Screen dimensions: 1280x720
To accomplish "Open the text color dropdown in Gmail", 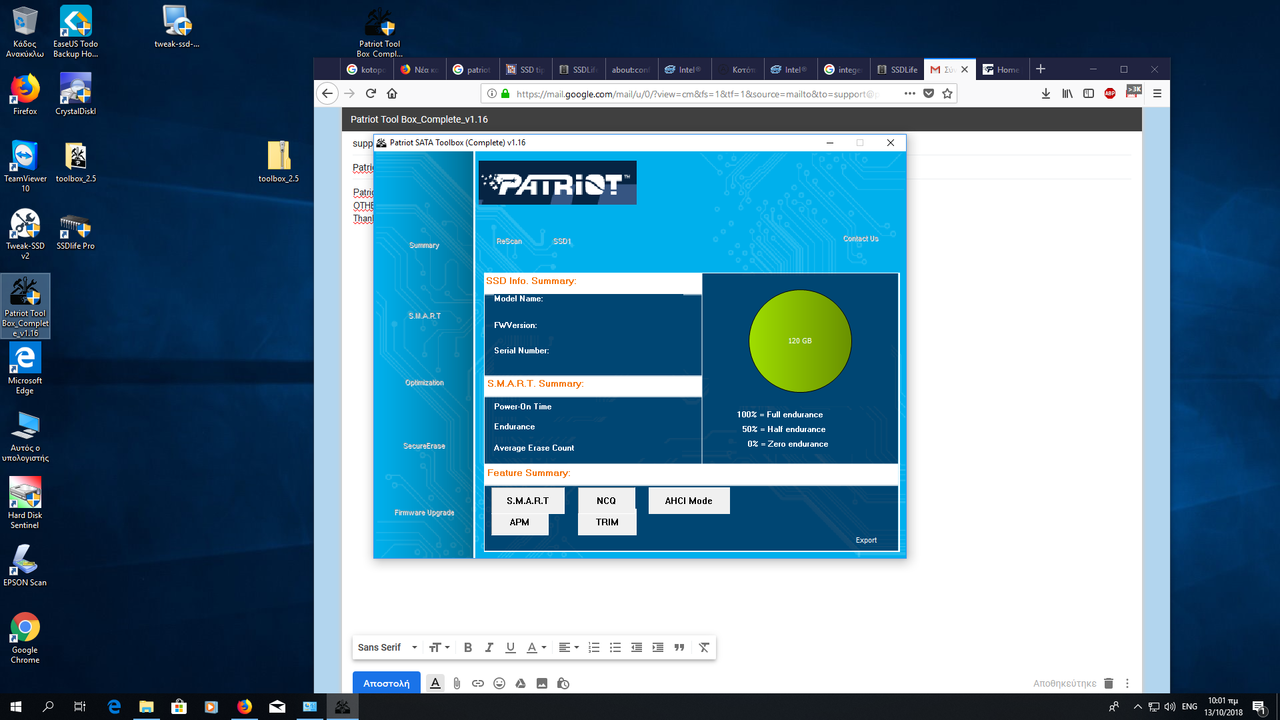I will pyautogui.click(x=536, y=648).
